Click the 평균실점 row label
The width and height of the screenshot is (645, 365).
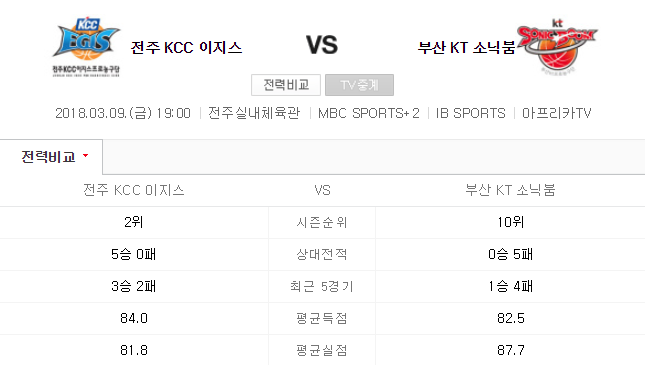click(x=322, y=351)
